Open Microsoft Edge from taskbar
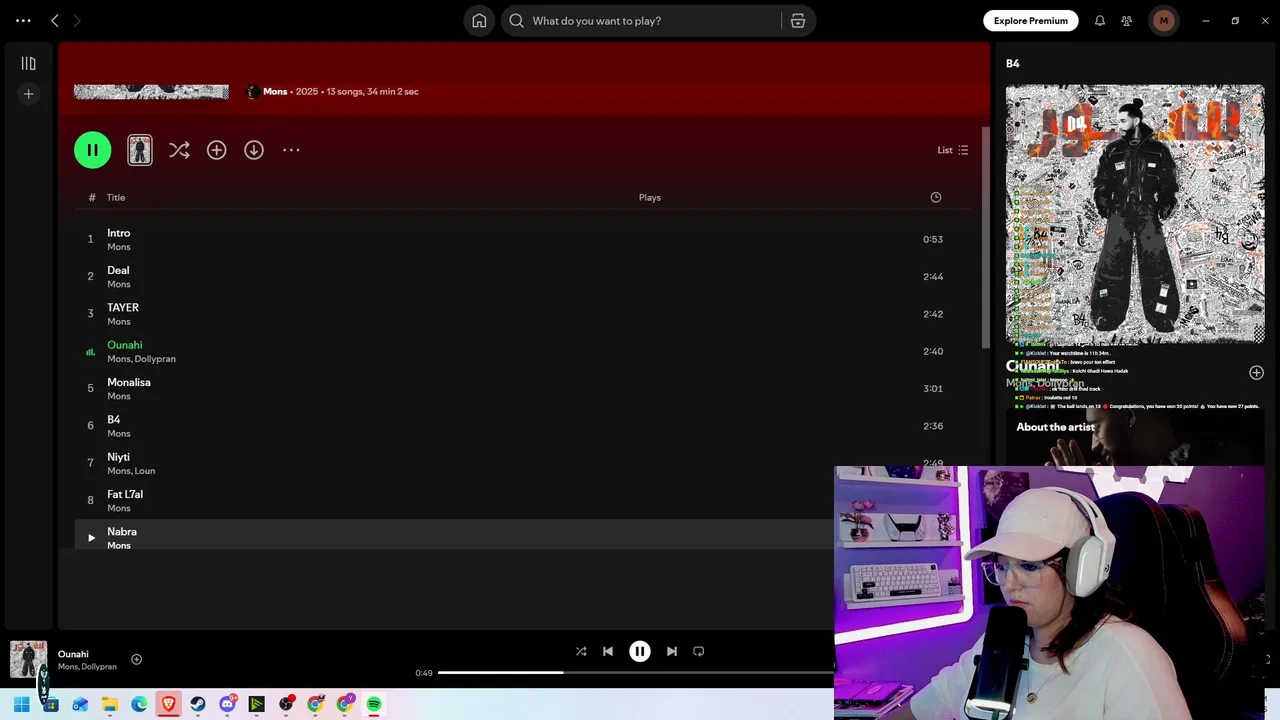 (139, 704)
